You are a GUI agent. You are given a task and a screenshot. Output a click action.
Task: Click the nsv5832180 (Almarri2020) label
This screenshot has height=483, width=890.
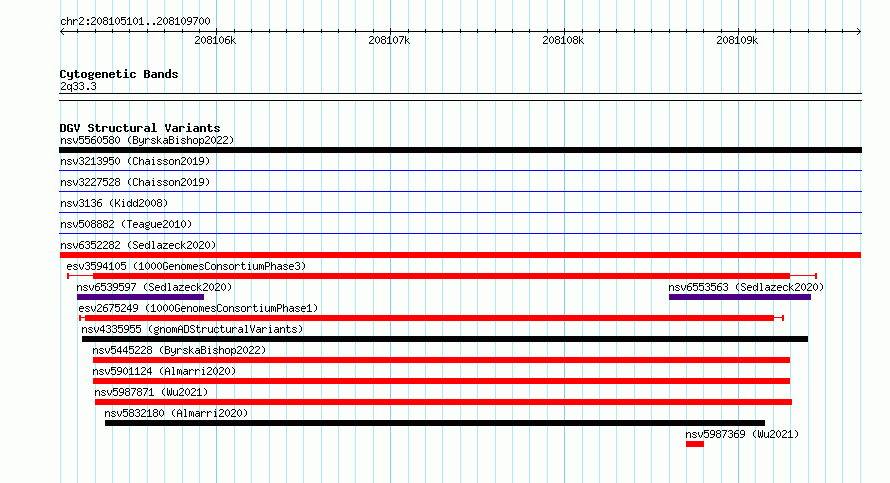click(x=176, y=413)
